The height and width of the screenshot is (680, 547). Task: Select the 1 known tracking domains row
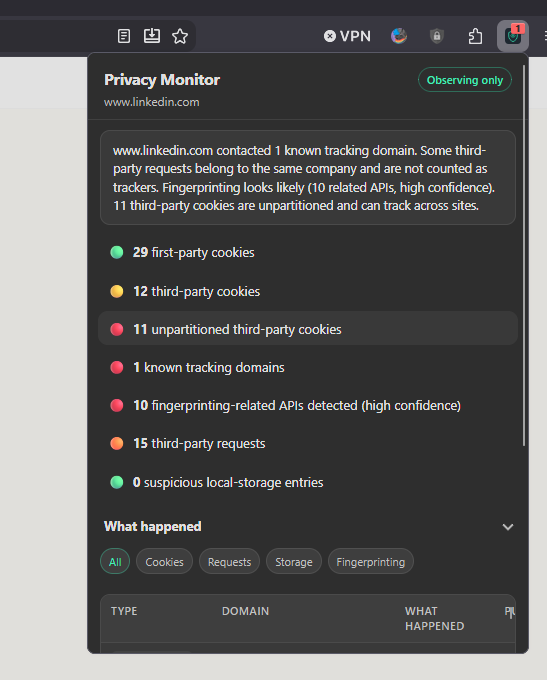coord(308,367)
